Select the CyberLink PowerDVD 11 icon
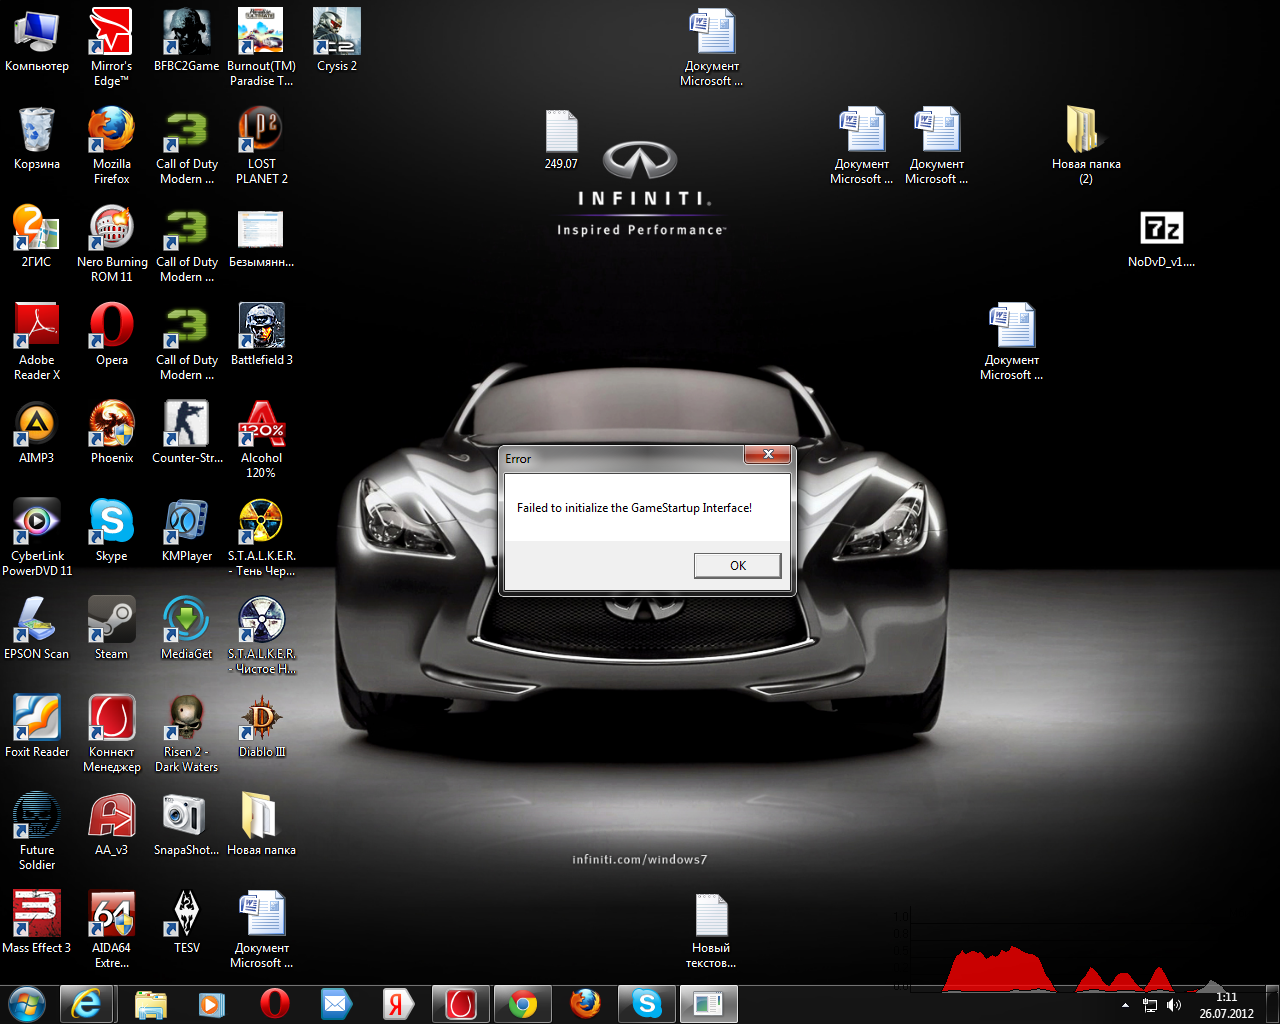This screenshot has height=1024, width=1280. click(37, 537)
